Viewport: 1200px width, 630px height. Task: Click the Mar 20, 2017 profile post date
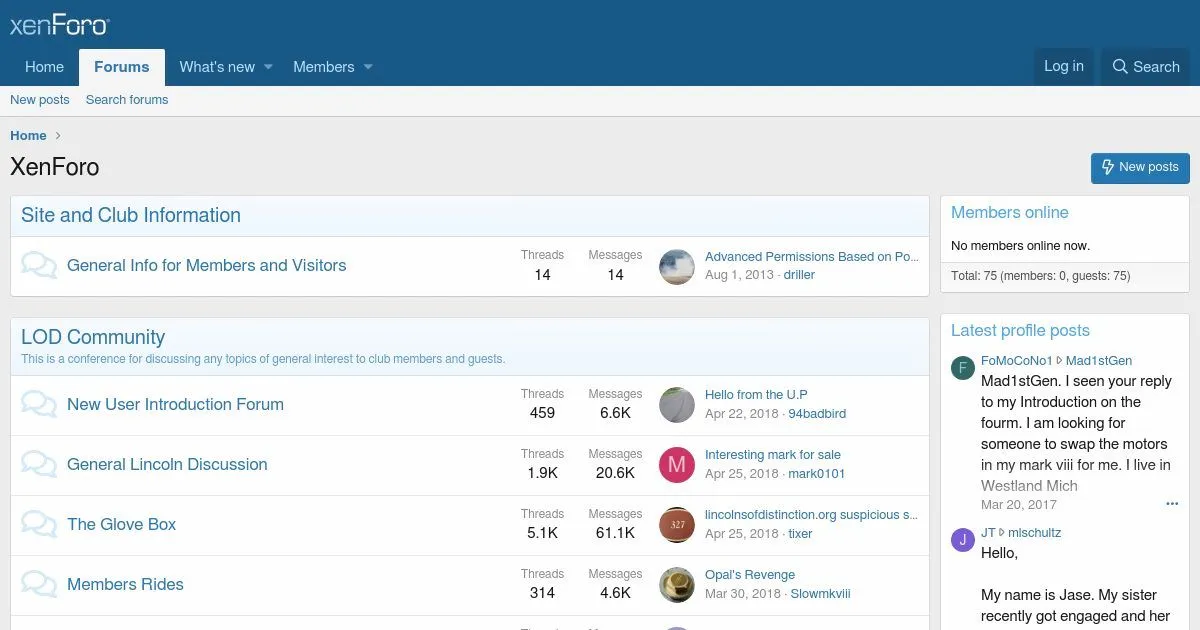[x=1019, y=505]
